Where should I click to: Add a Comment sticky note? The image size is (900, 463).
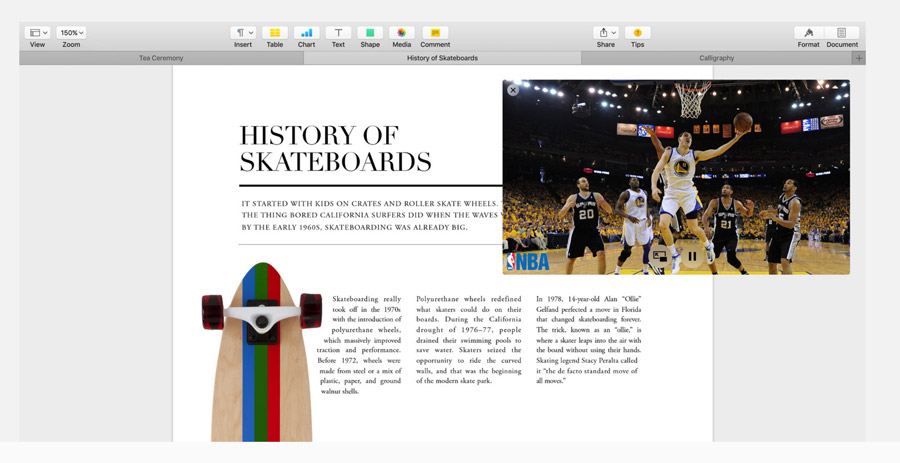coord(435,33)
